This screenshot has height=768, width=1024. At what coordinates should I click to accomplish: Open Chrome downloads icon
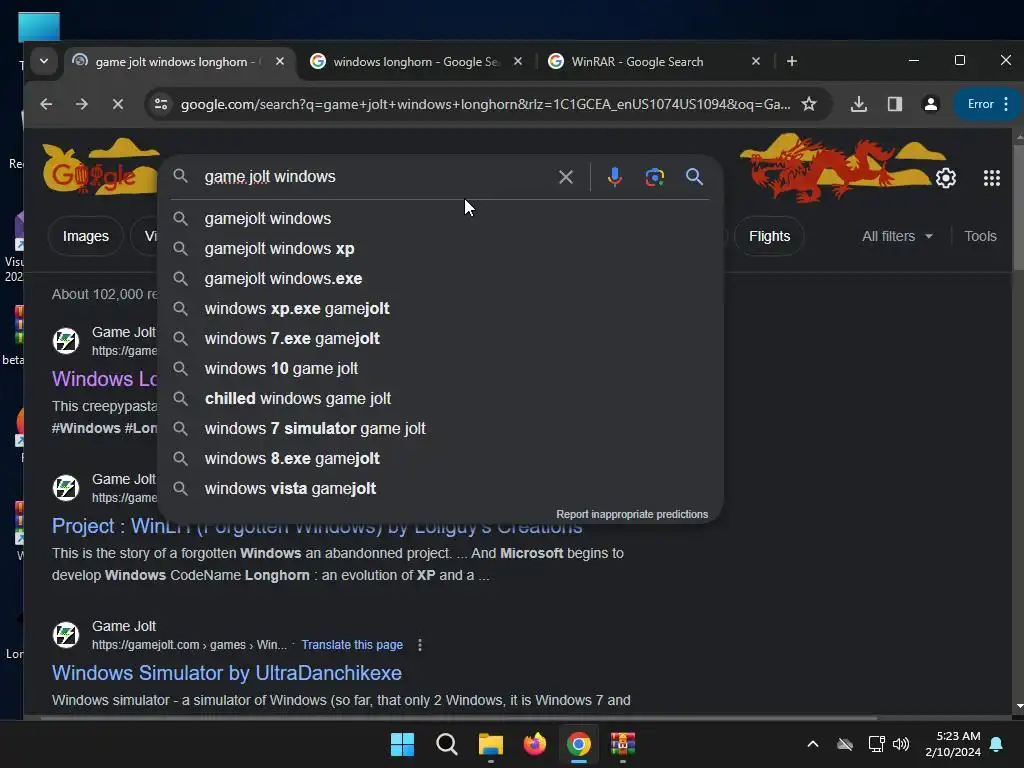(859, 104)
